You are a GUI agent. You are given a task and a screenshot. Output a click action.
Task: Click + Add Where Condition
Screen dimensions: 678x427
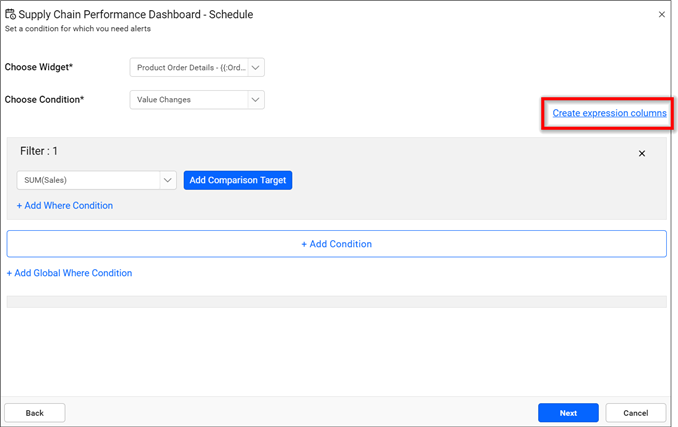pyautogui.click(x=65, y=206)
